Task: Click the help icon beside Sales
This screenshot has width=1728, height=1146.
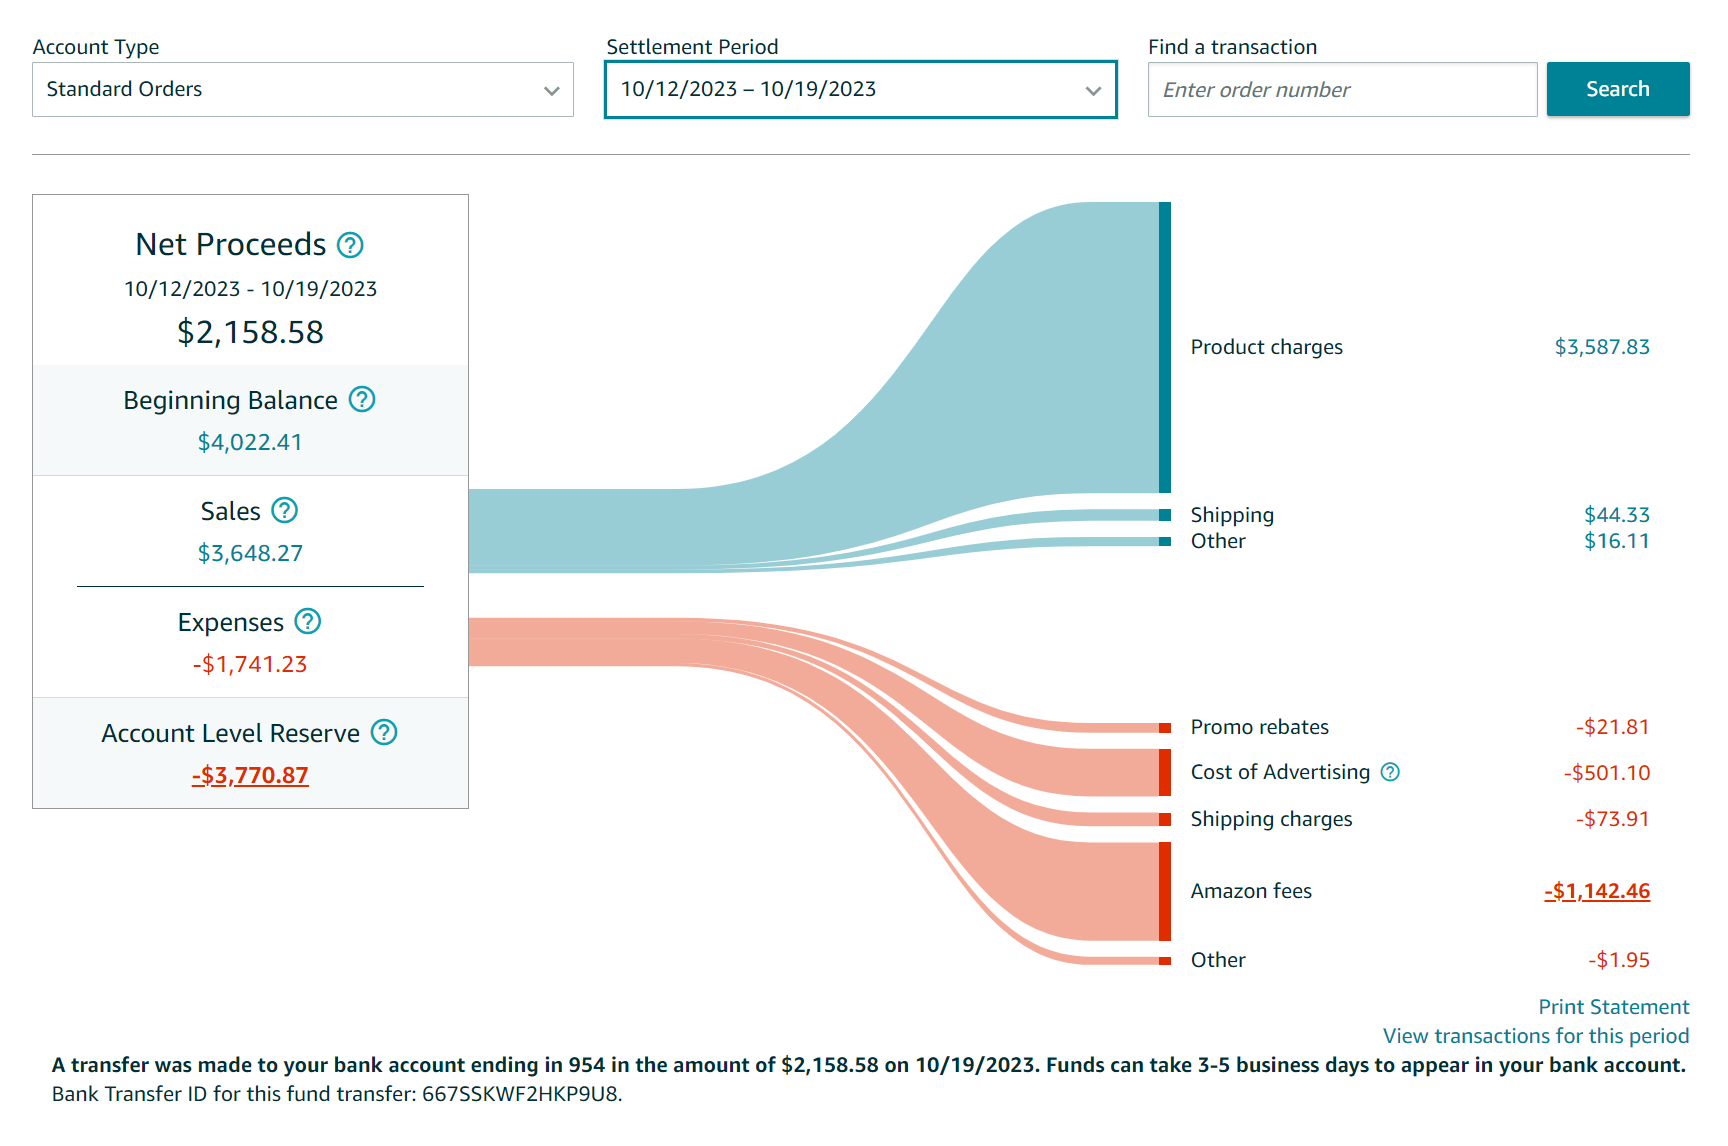Action: pyautogui.click(x=285, y=511)
